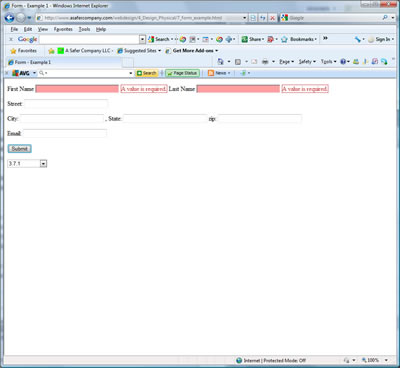
Task: Open the Page dropdown in command bar
Action: [x=286, y=62]
